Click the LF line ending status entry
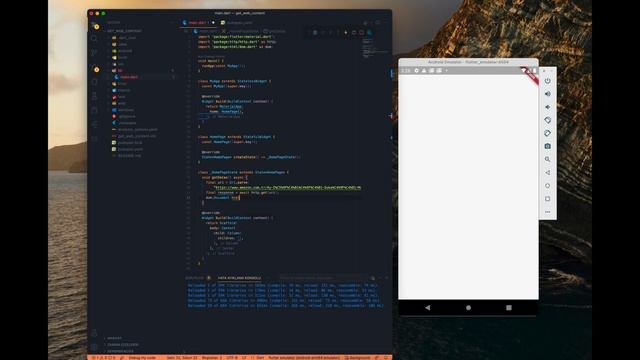The image size is (640, 360). point(244,358)
